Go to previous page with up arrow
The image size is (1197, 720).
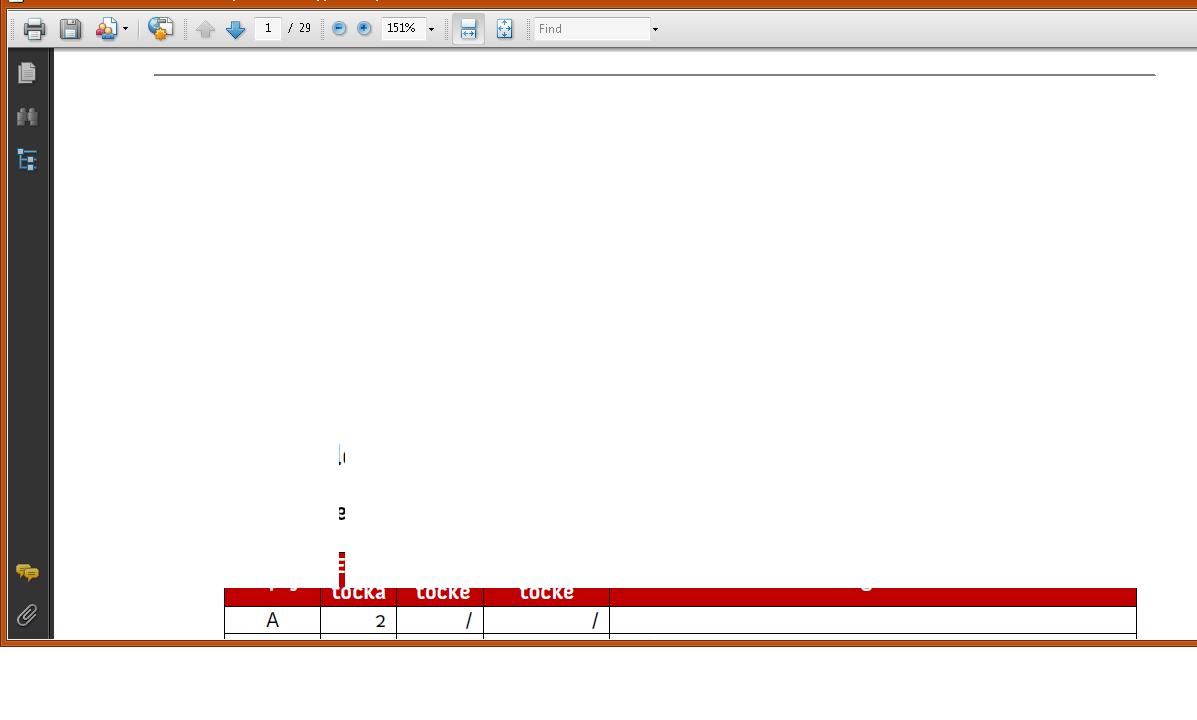tap(205, 29)
